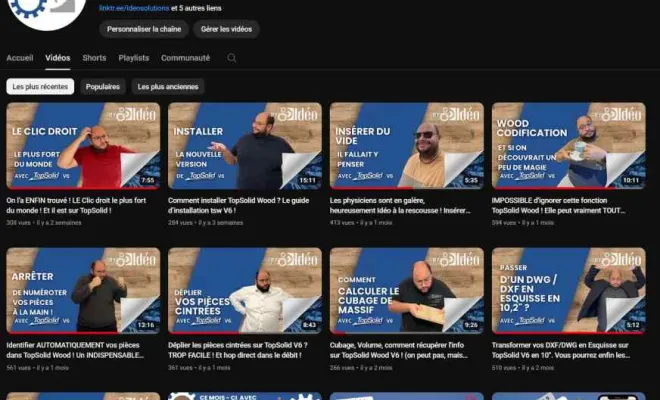The height and width of the screenshot is (400, 660).
Task: Click '510 vues • il y a 2 mois' text
Action: click(x=523, y=368)
